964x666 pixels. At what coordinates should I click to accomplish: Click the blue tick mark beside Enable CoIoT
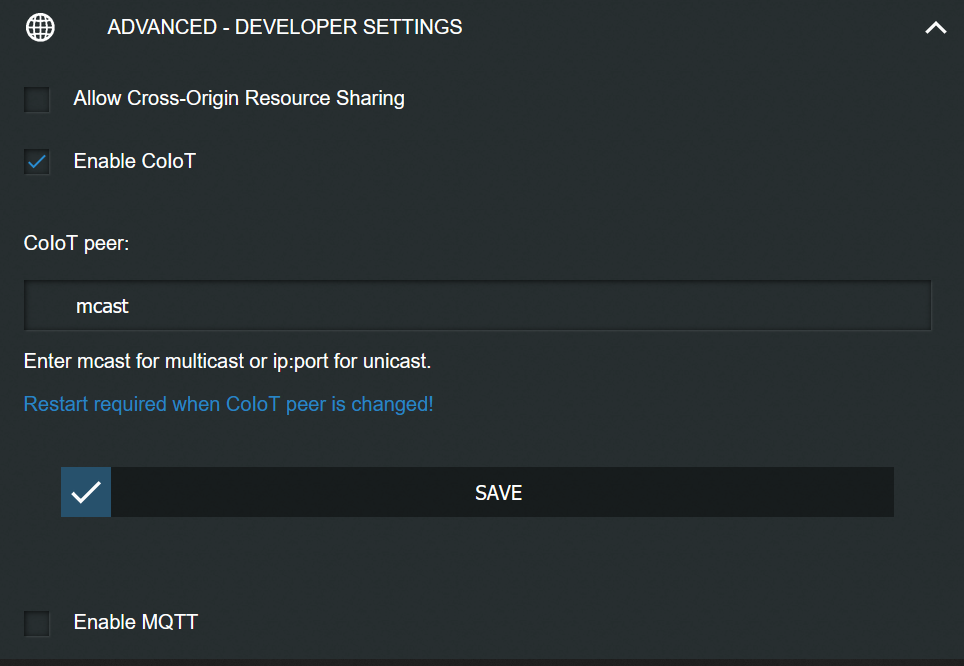tap(37, 162)
